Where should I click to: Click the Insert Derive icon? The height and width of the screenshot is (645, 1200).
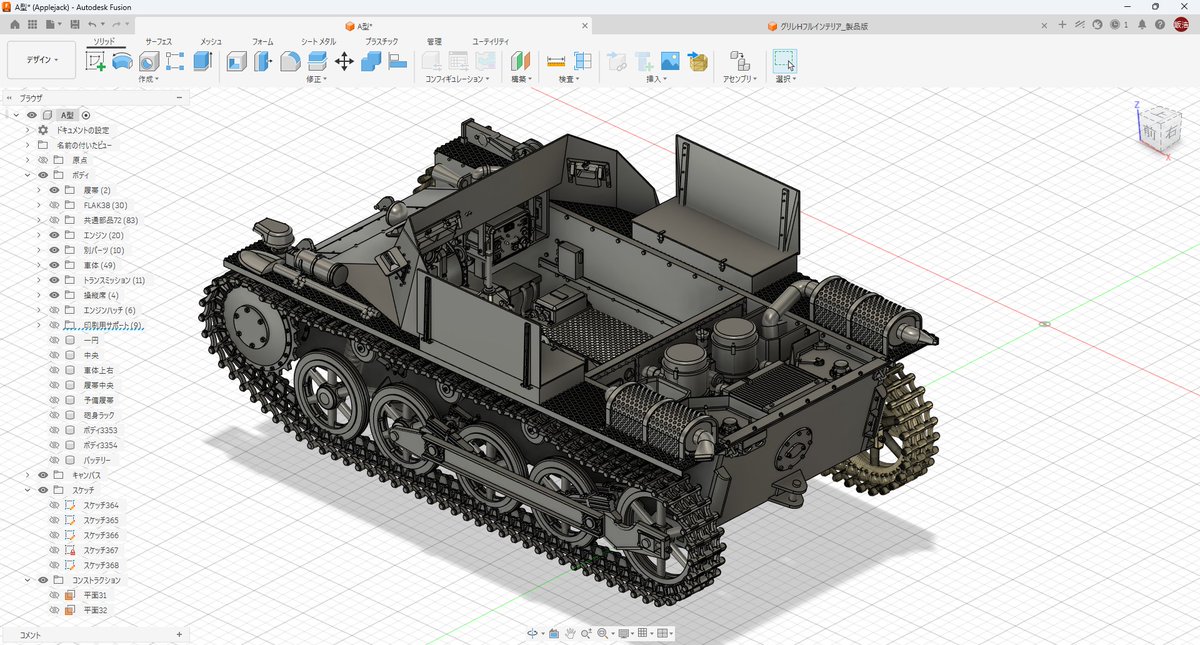tap(617, 61)
